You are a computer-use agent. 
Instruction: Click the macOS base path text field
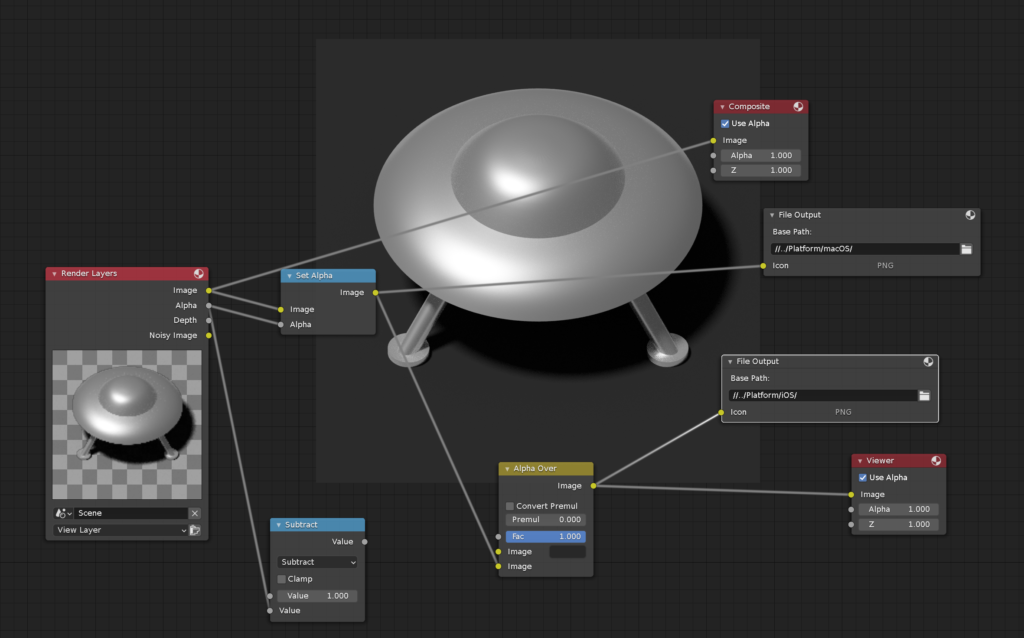tap(864, 249)
